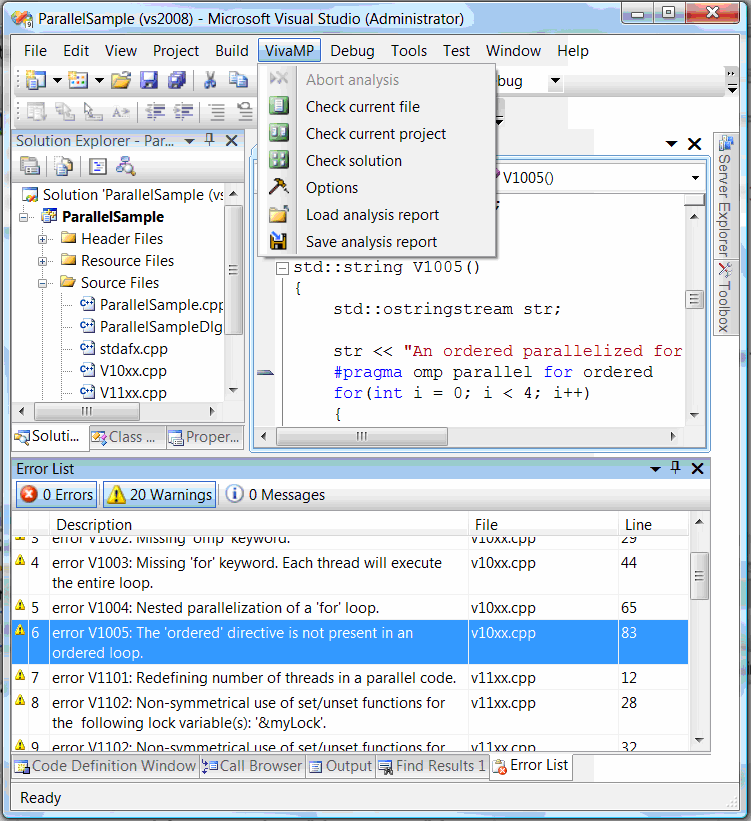Click the Comment Selection toolbar icon
Screen dimensions: 751x821
[216, 111]
